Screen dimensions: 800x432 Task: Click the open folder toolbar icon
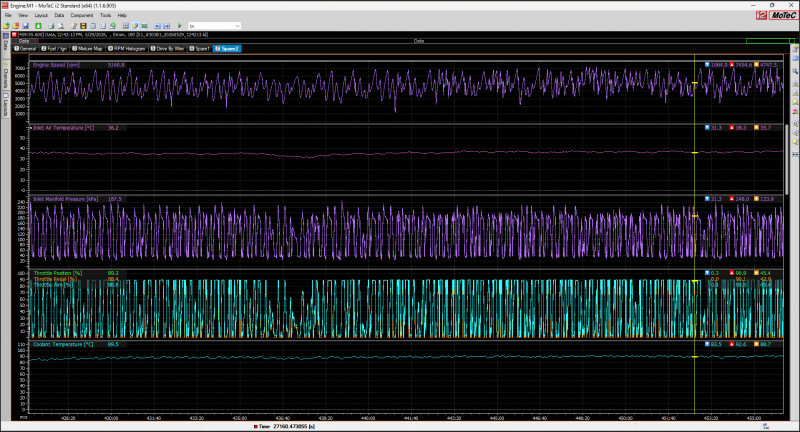point(16,26)
